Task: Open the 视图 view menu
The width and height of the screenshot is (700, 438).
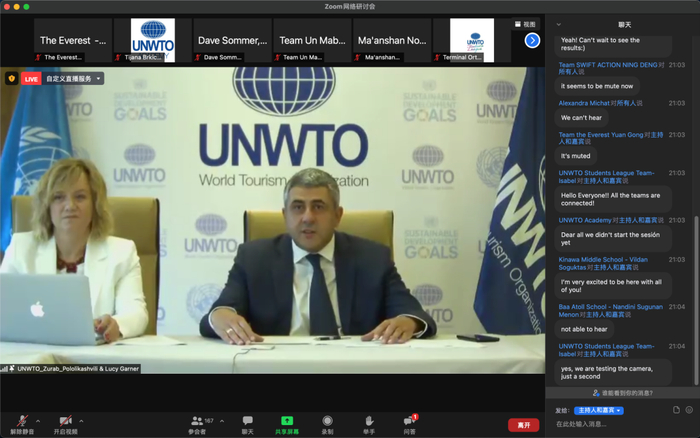Action: click(x=524, y=24)
